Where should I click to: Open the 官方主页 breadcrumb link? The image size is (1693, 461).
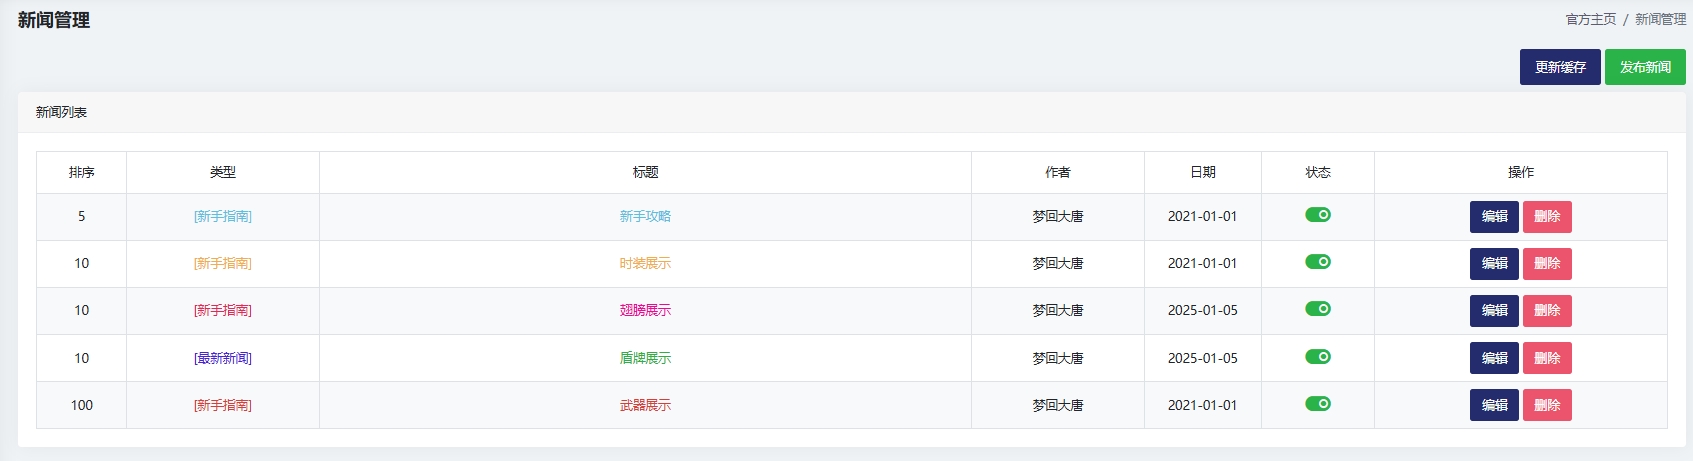[x=1590, y=19]
